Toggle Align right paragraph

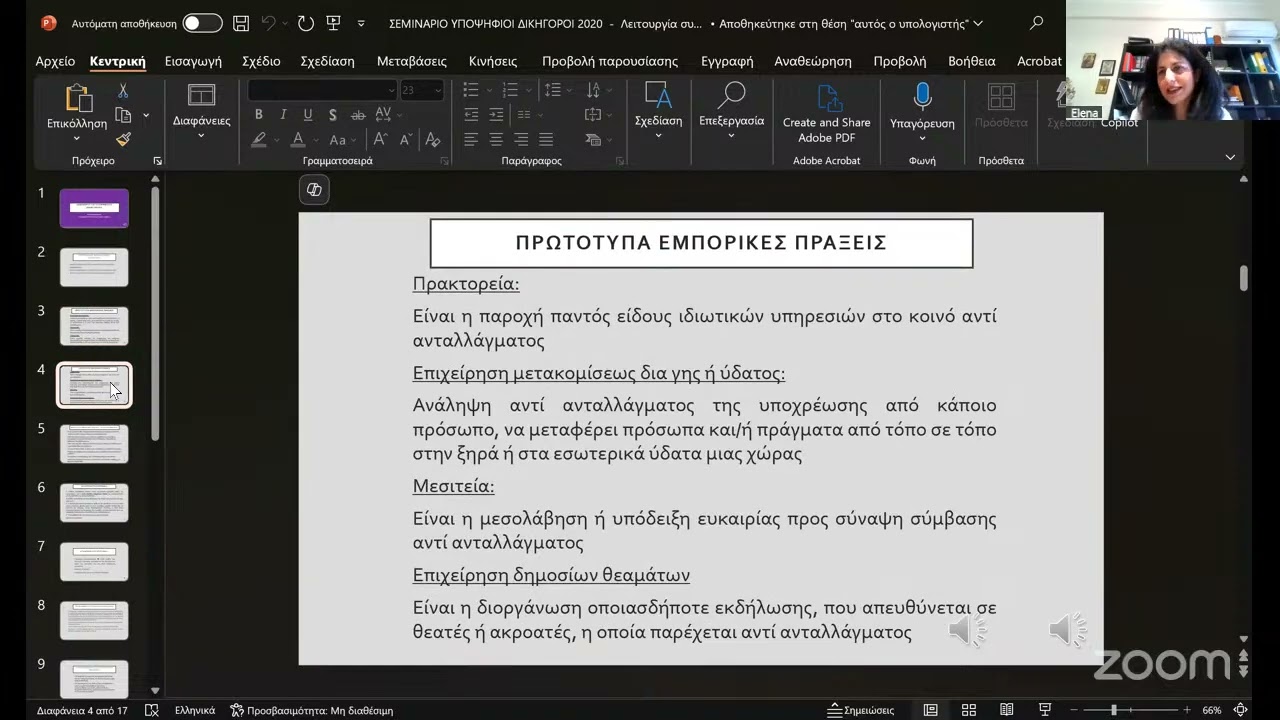[521, 140]
